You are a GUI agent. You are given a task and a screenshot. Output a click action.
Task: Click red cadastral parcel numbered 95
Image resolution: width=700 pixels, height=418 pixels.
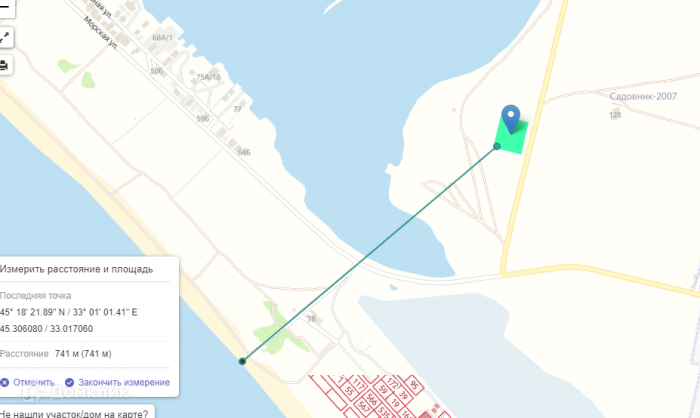pos(414,385)
